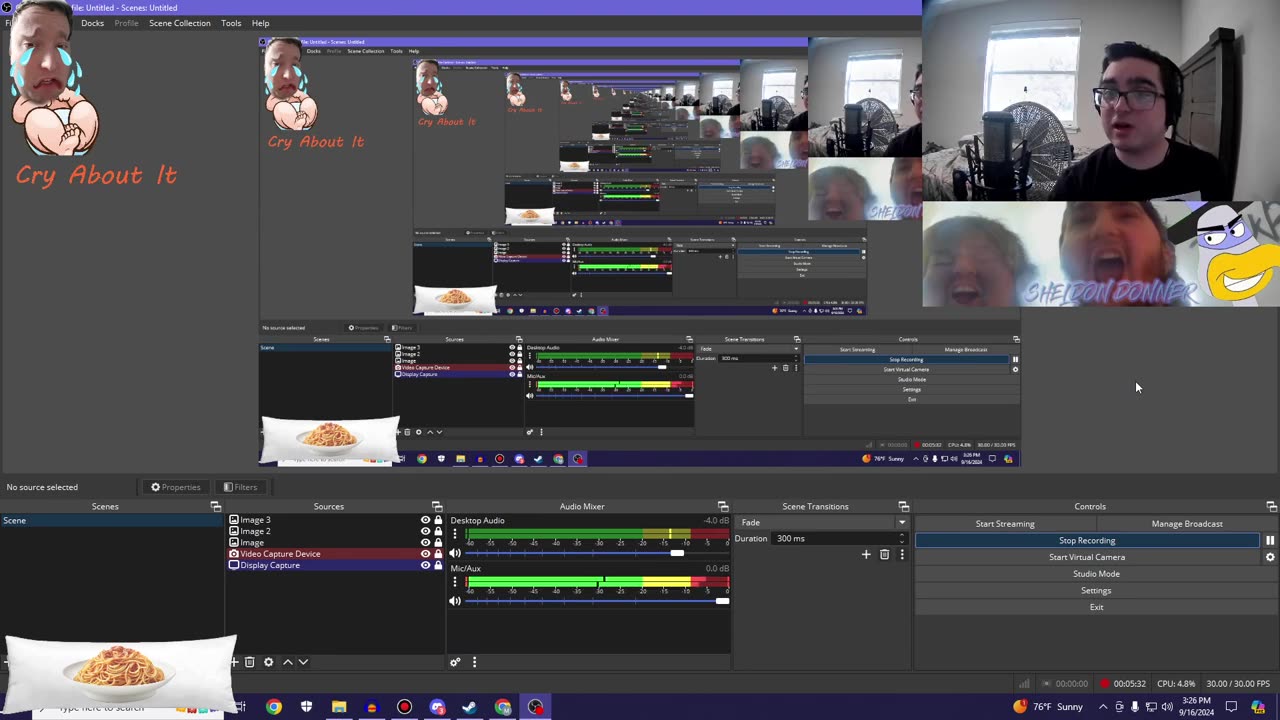
Task: Select the Display Capture source
Action: point(270,565)
